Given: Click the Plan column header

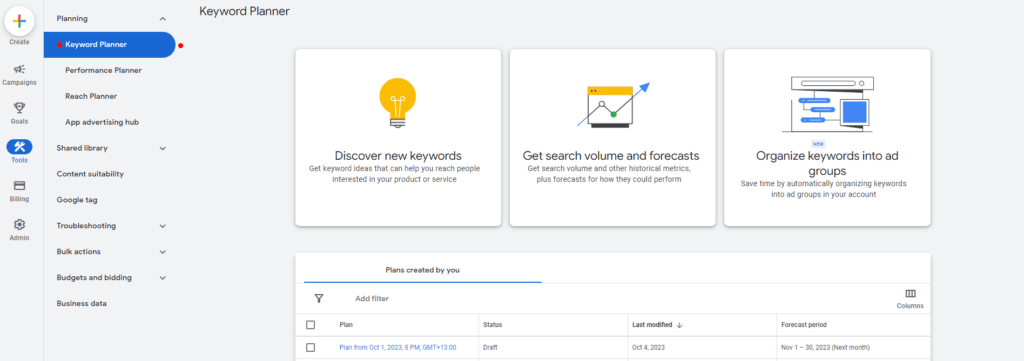Looking at the screenshot, I should click(x=345, y=324).
